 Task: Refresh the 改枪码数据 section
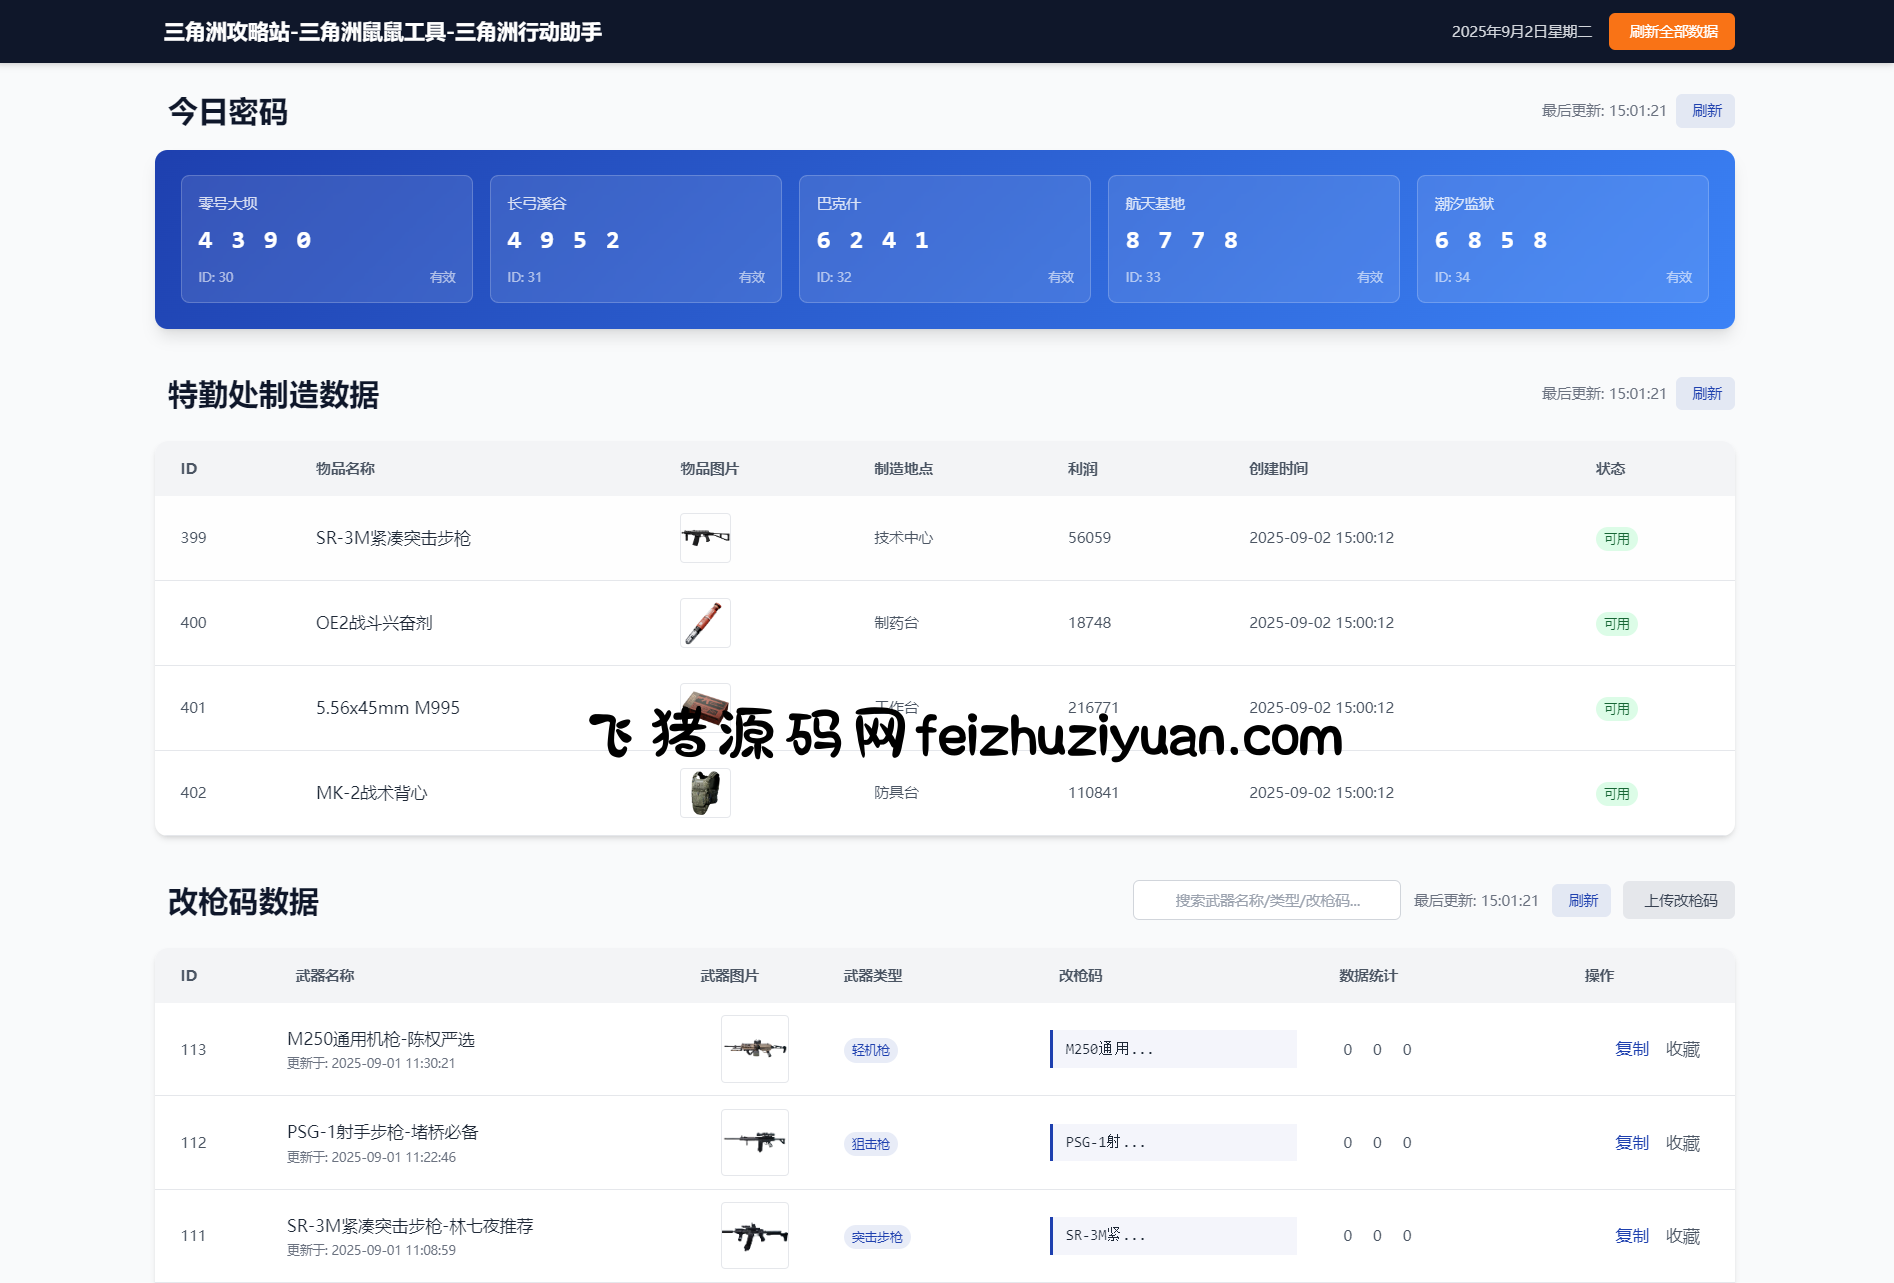(x=1581, y=901)
